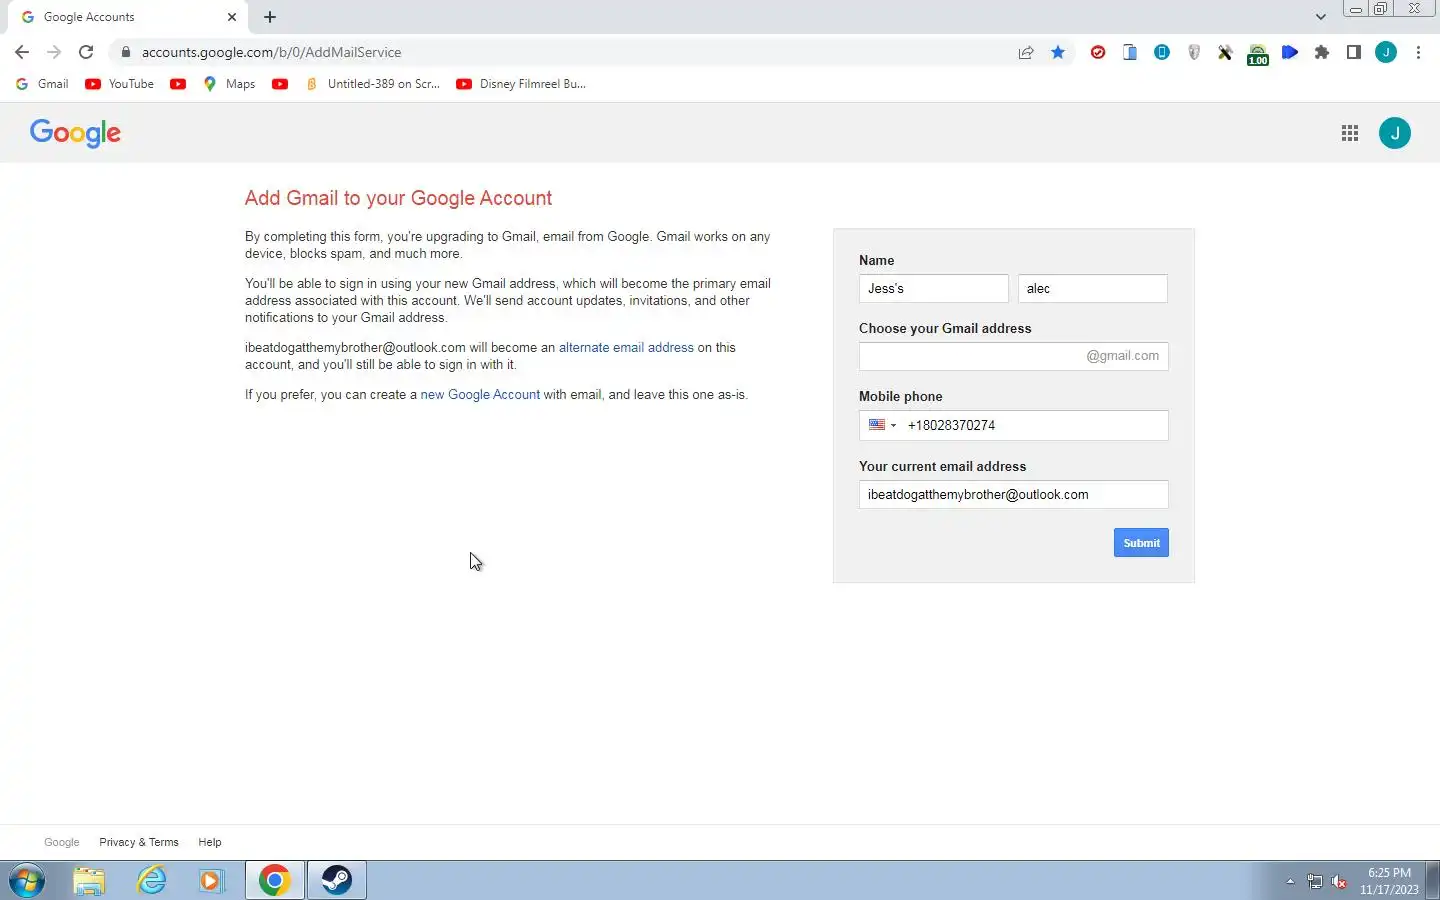Viewport: 1440px width, 900px height.
Task: Open the Maps bookmark
Action: pyautogui.click(x=229, y=84)
